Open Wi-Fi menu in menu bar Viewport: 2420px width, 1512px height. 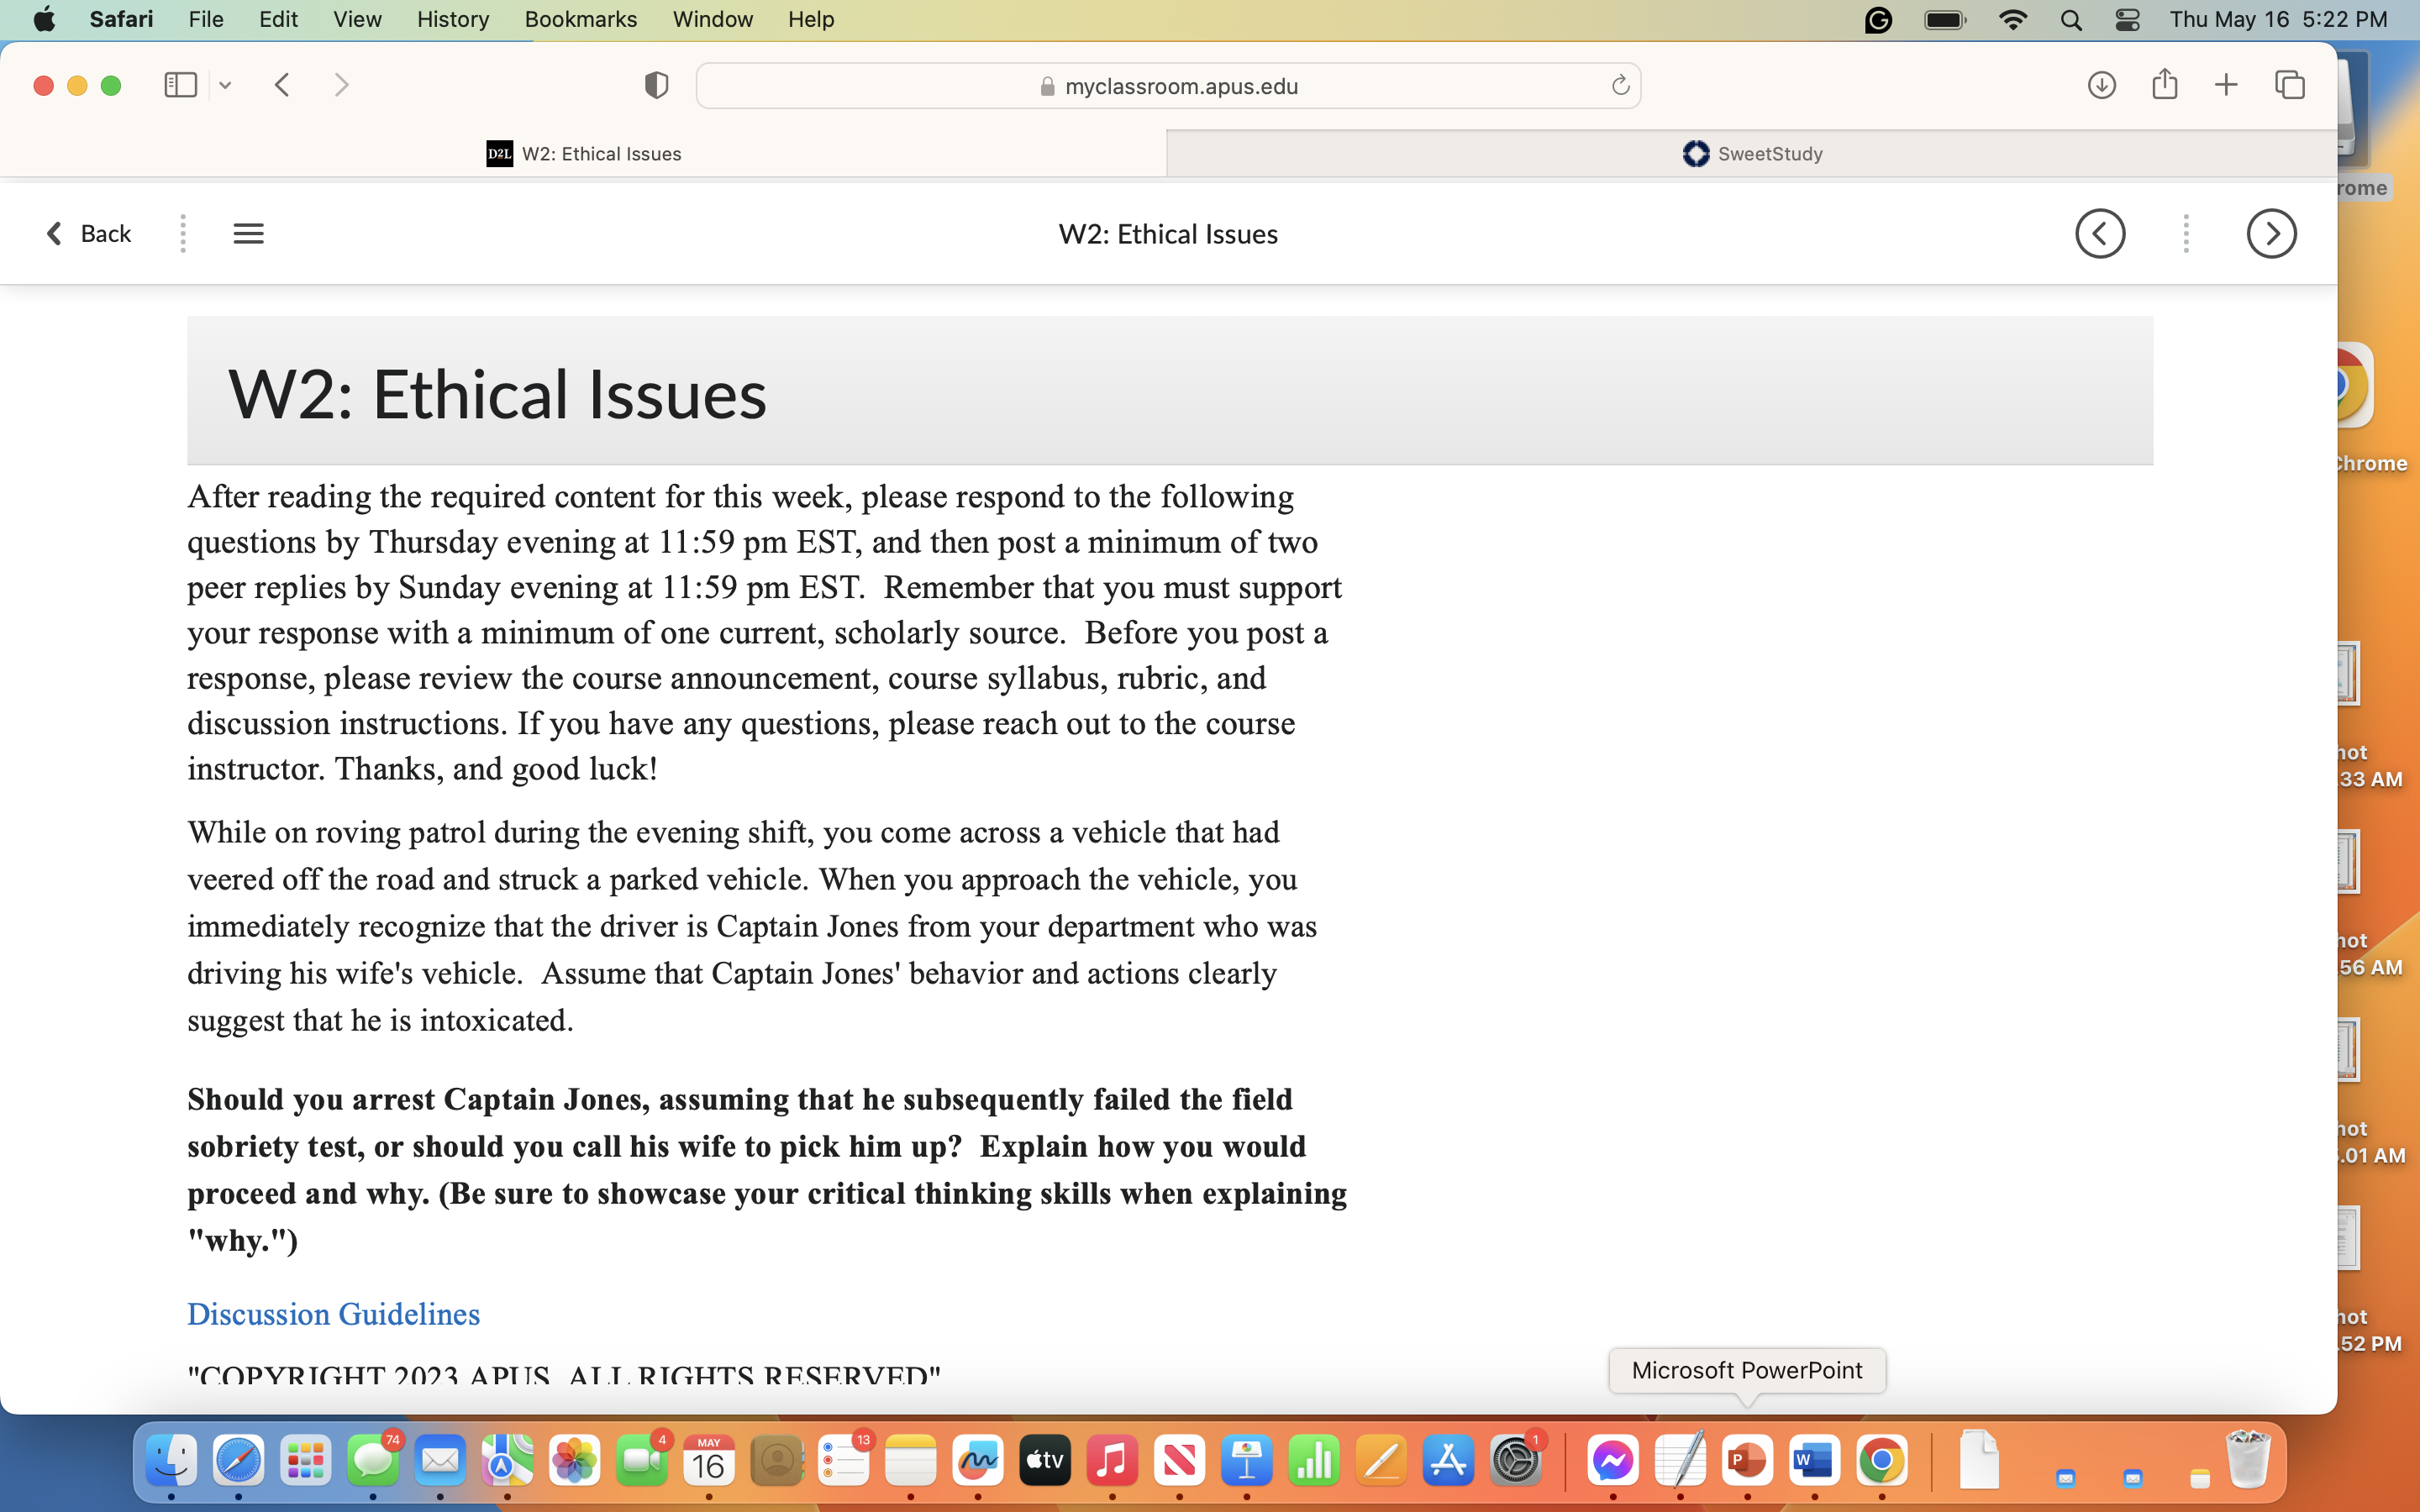click(x=2013, y=20)
